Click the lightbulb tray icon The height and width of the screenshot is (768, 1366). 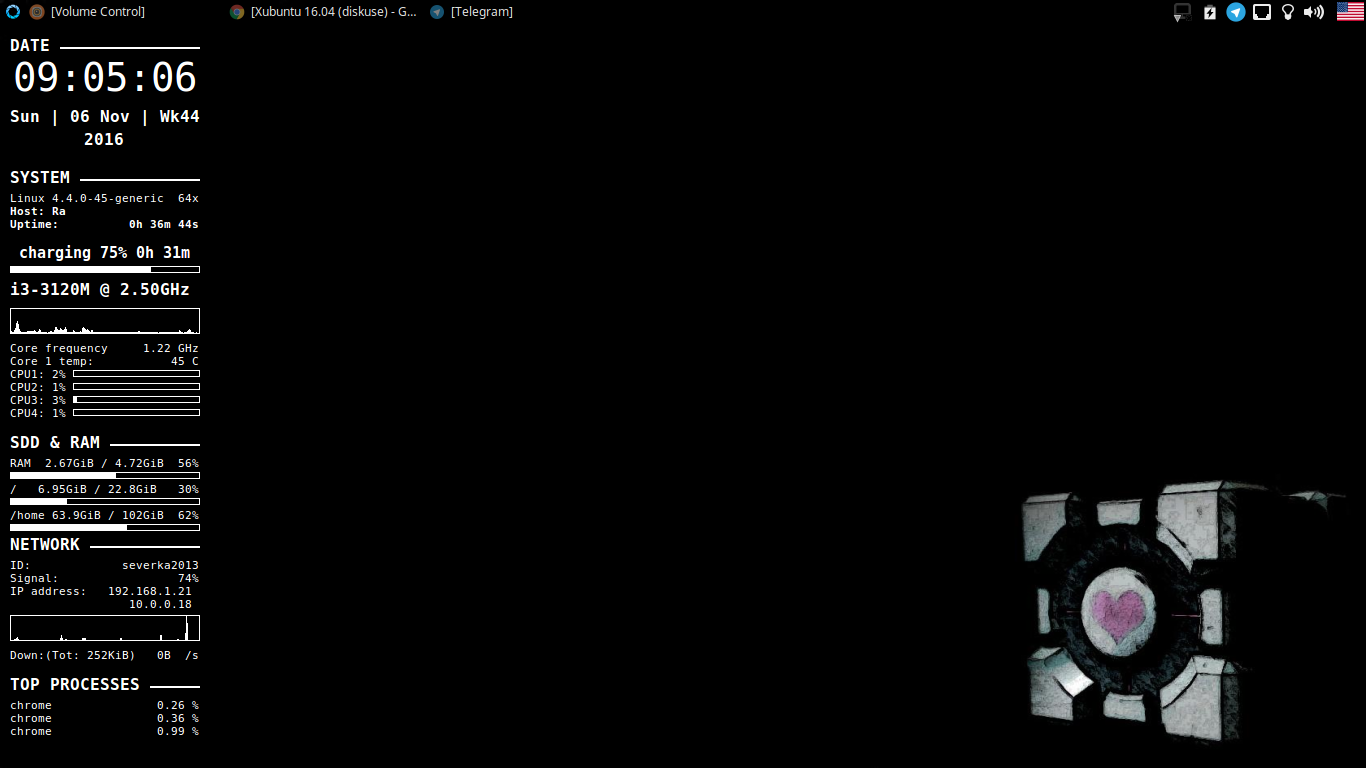1288,12
